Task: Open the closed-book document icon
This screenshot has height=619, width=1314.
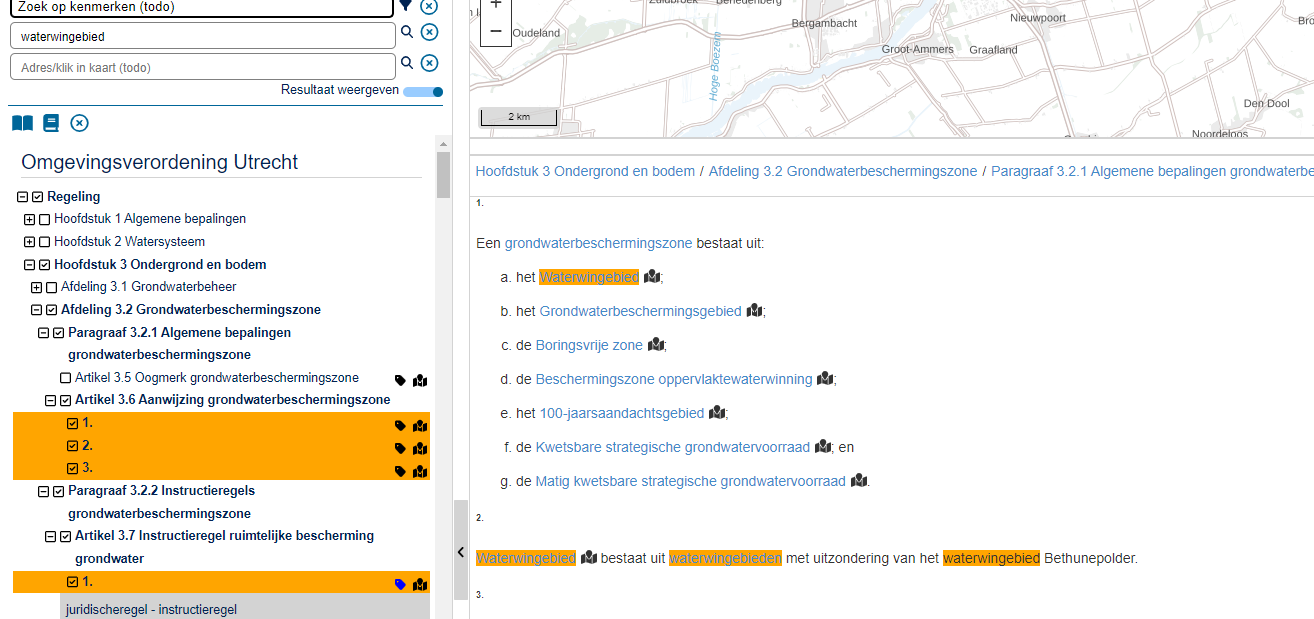Action: point(51,123)
